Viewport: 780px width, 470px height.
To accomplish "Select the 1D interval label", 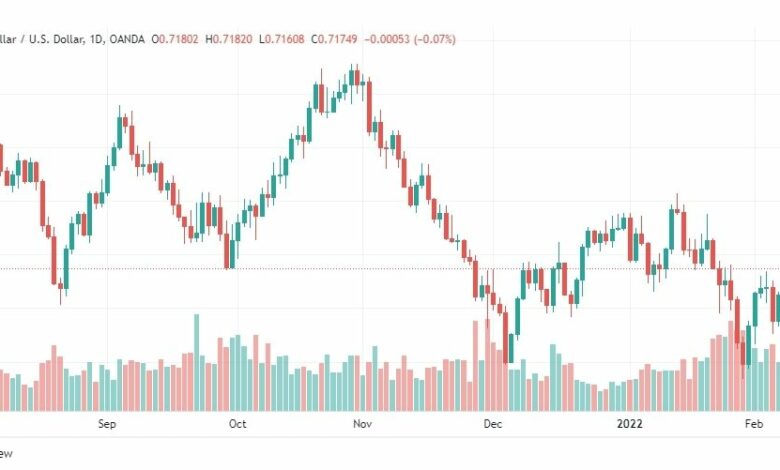I will click(97, 39).
